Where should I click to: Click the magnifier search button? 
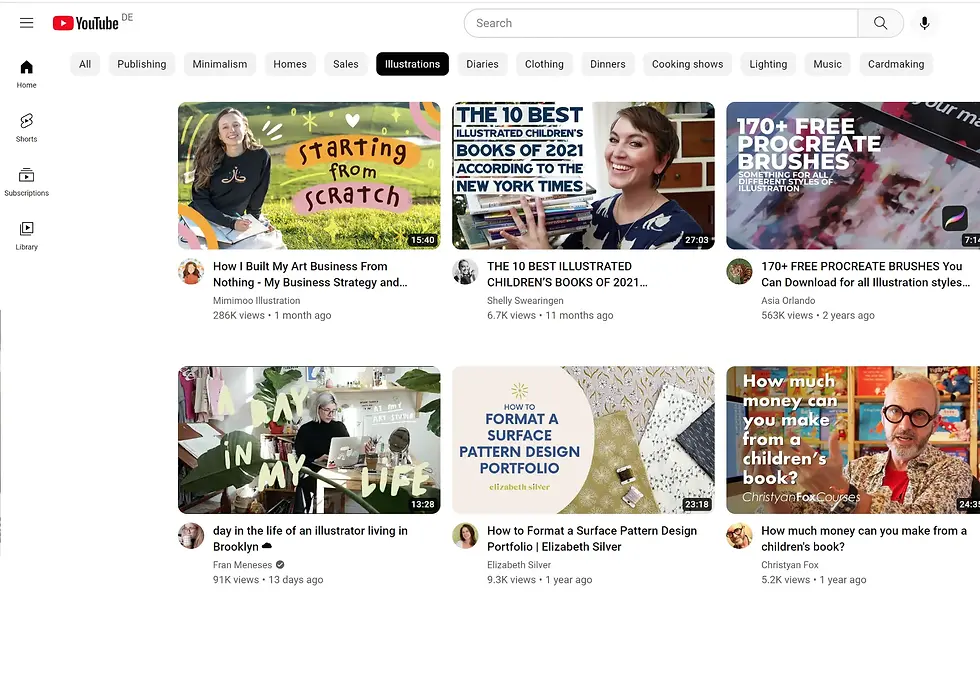(x=881, y=23)
